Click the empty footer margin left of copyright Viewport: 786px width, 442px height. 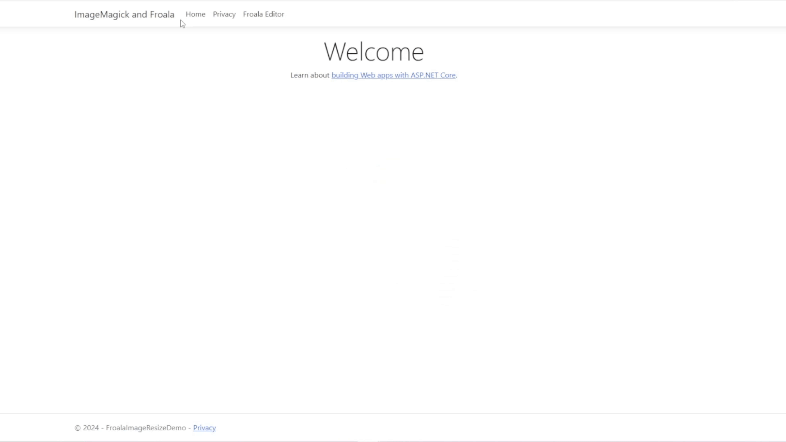point(35,428)
